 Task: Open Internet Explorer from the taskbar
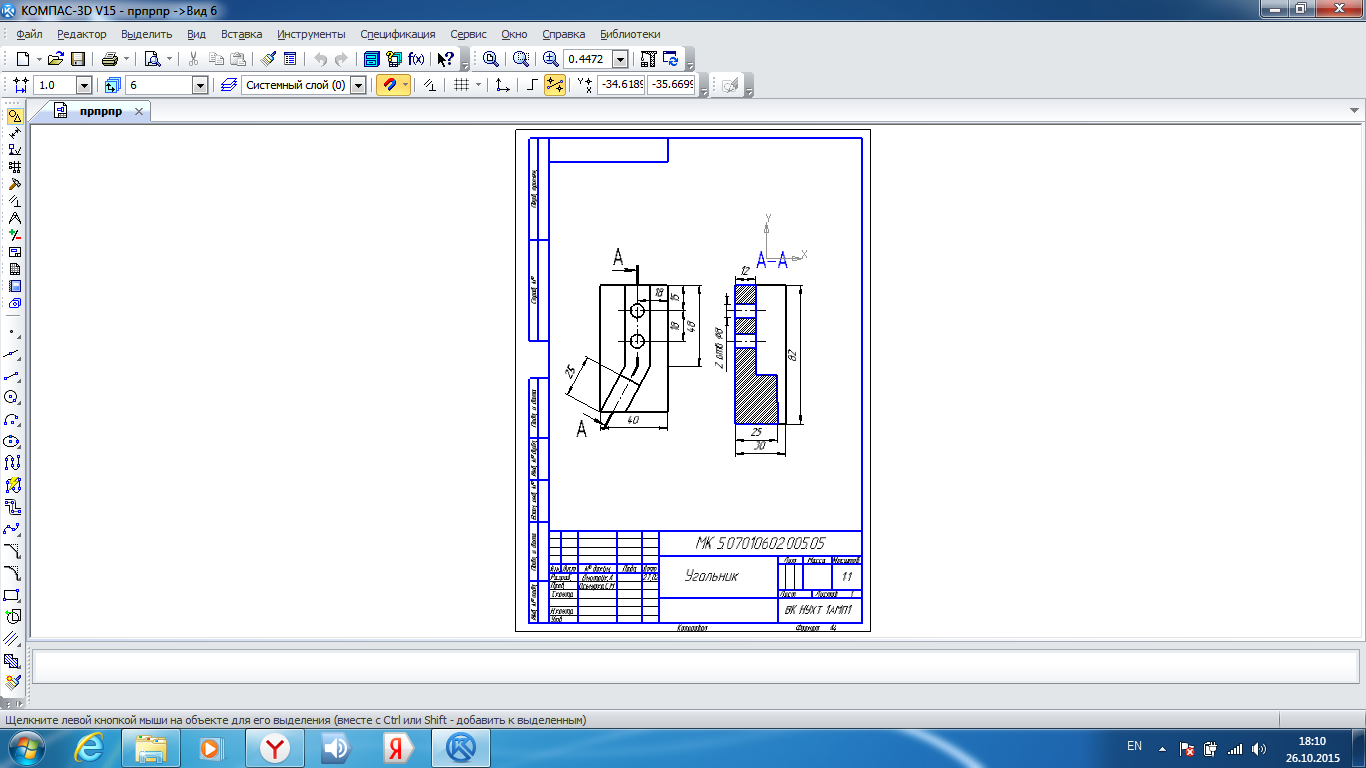coord(89,747)
